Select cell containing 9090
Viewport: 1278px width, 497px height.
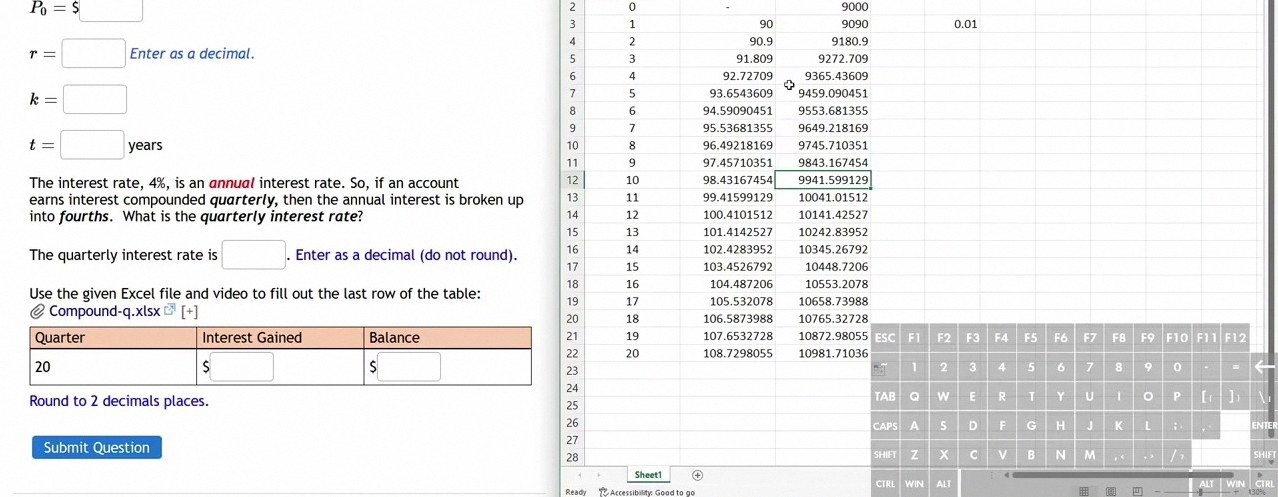(x=823, y=24)
